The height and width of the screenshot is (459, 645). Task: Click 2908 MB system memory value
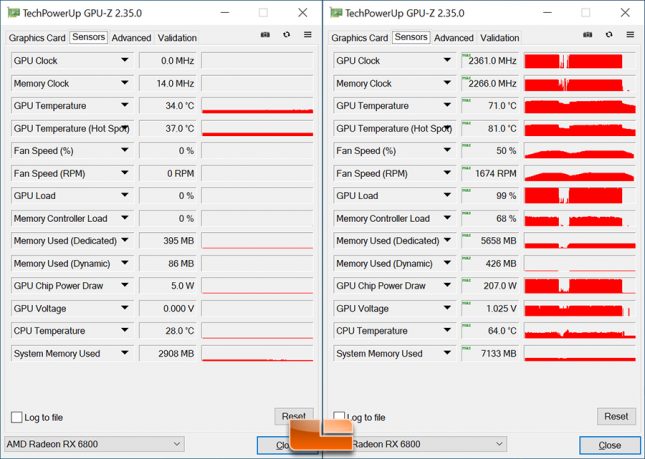(x=168, y=353)
